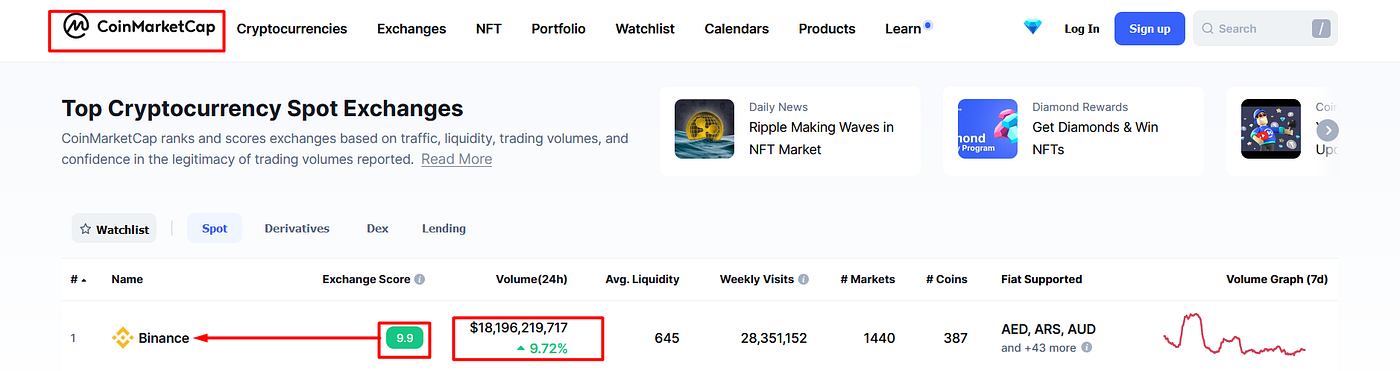The width and height of the screenshot is (1400, 371).
Task: Sort by # Markets column header
Action: (867, 280)
